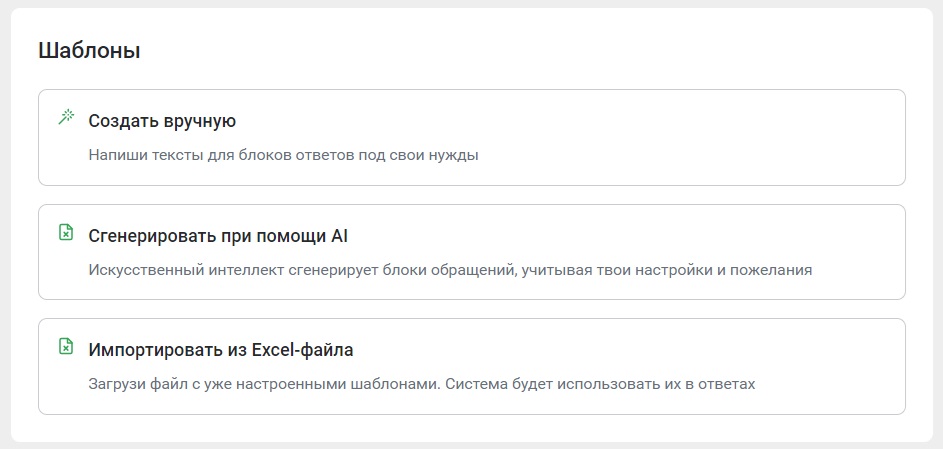Choose Сгенерировать при помощи AI title
The image size is (943, 449).
pos(218,236)
